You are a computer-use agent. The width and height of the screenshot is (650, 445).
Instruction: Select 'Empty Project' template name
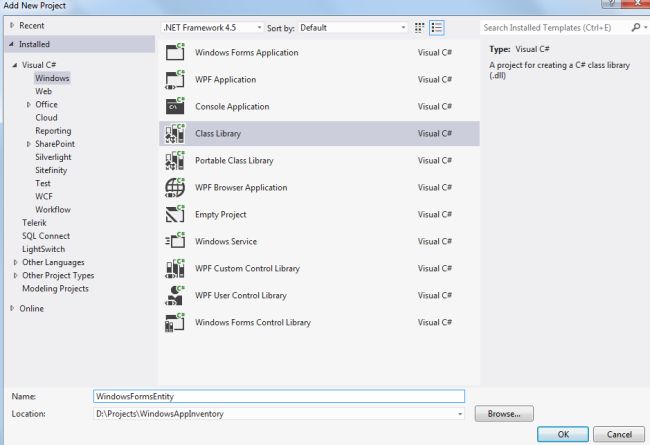(x=221, y=214)
